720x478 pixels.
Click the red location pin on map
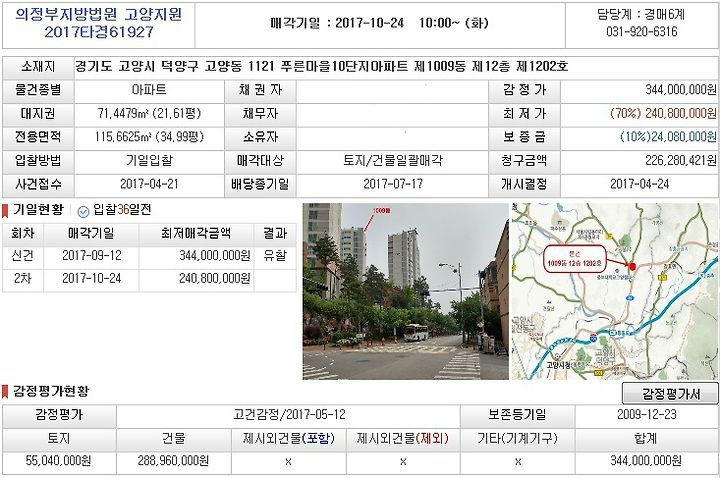[x=632, y=266]
